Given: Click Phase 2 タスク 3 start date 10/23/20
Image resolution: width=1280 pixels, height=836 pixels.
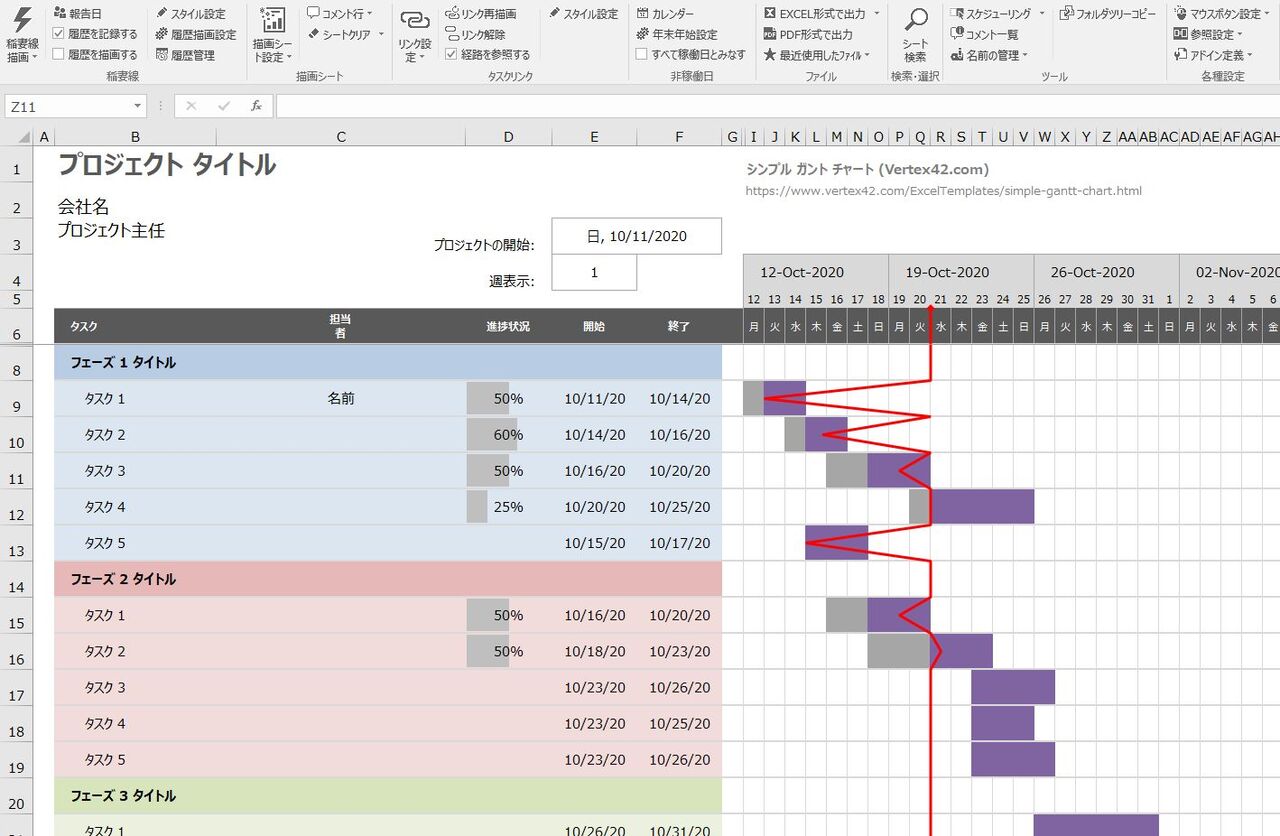Looking at the screenshot, I should coord(594,687).
